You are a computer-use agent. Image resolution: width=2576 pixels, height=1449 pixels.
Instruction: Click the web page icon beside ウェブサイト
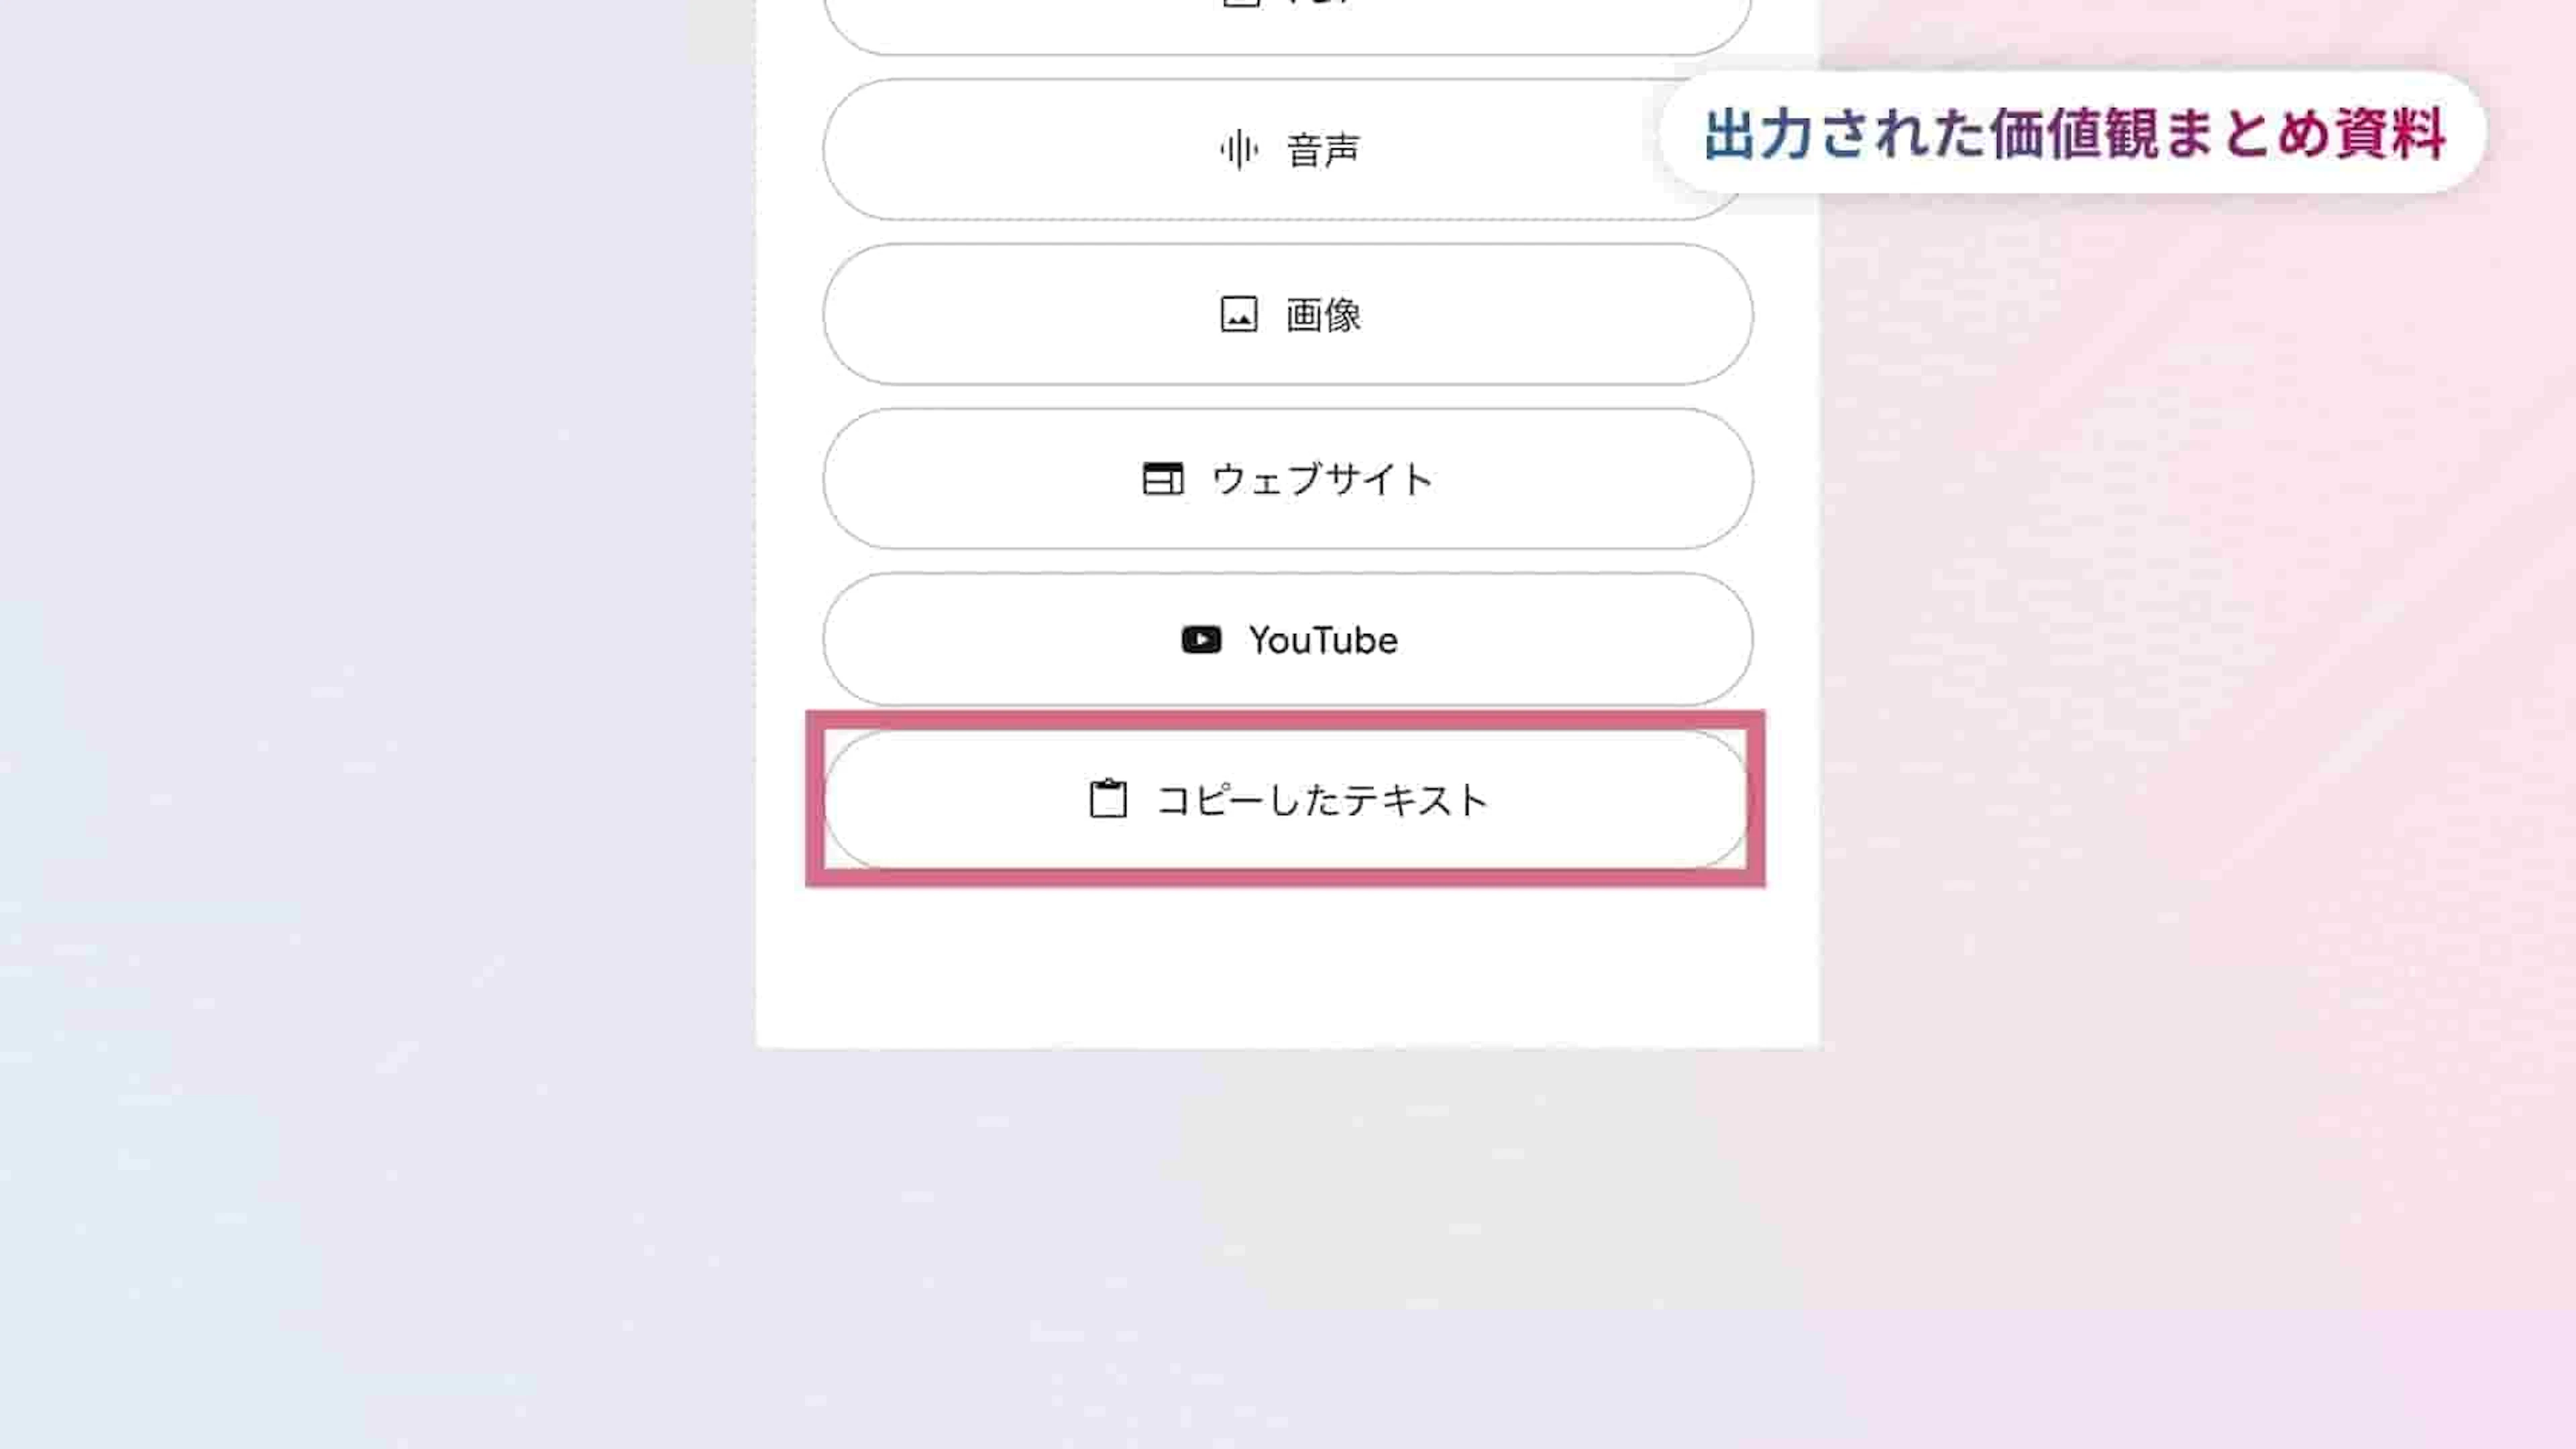point(1162,479)
